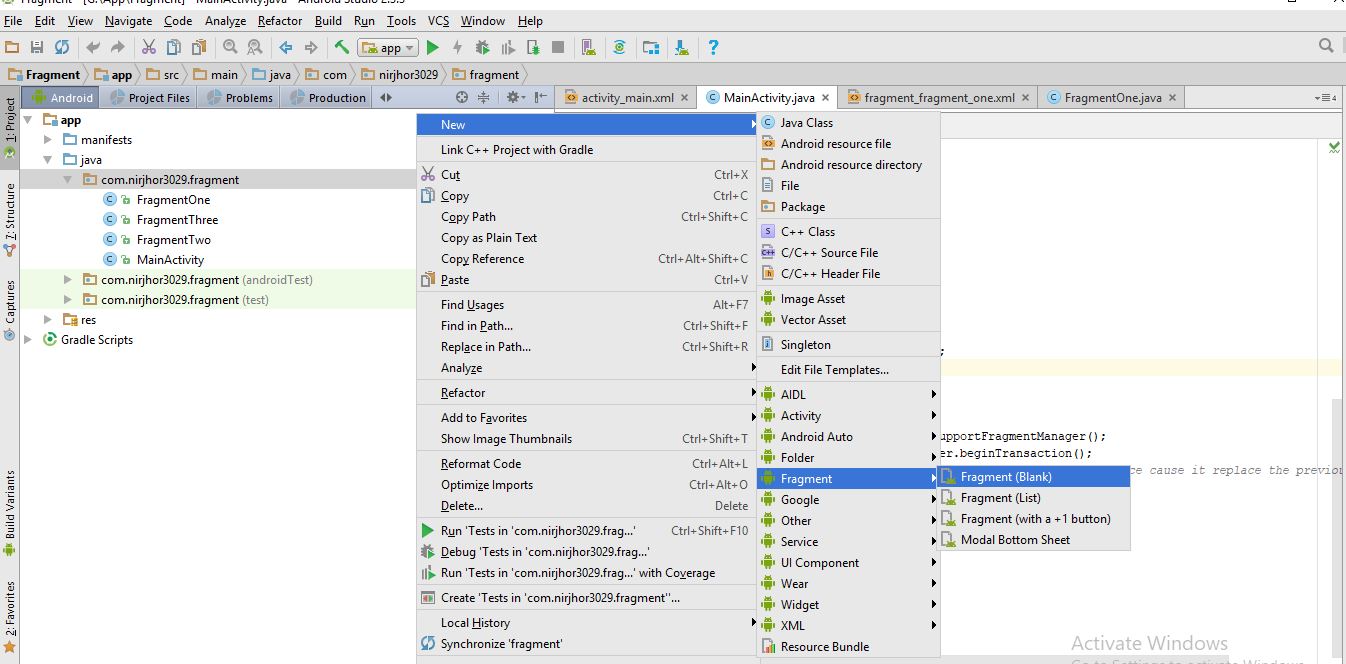This screenshot has height=664, width=1346.
Task: Select the FragmentThree class in tree
Action: 177,220
